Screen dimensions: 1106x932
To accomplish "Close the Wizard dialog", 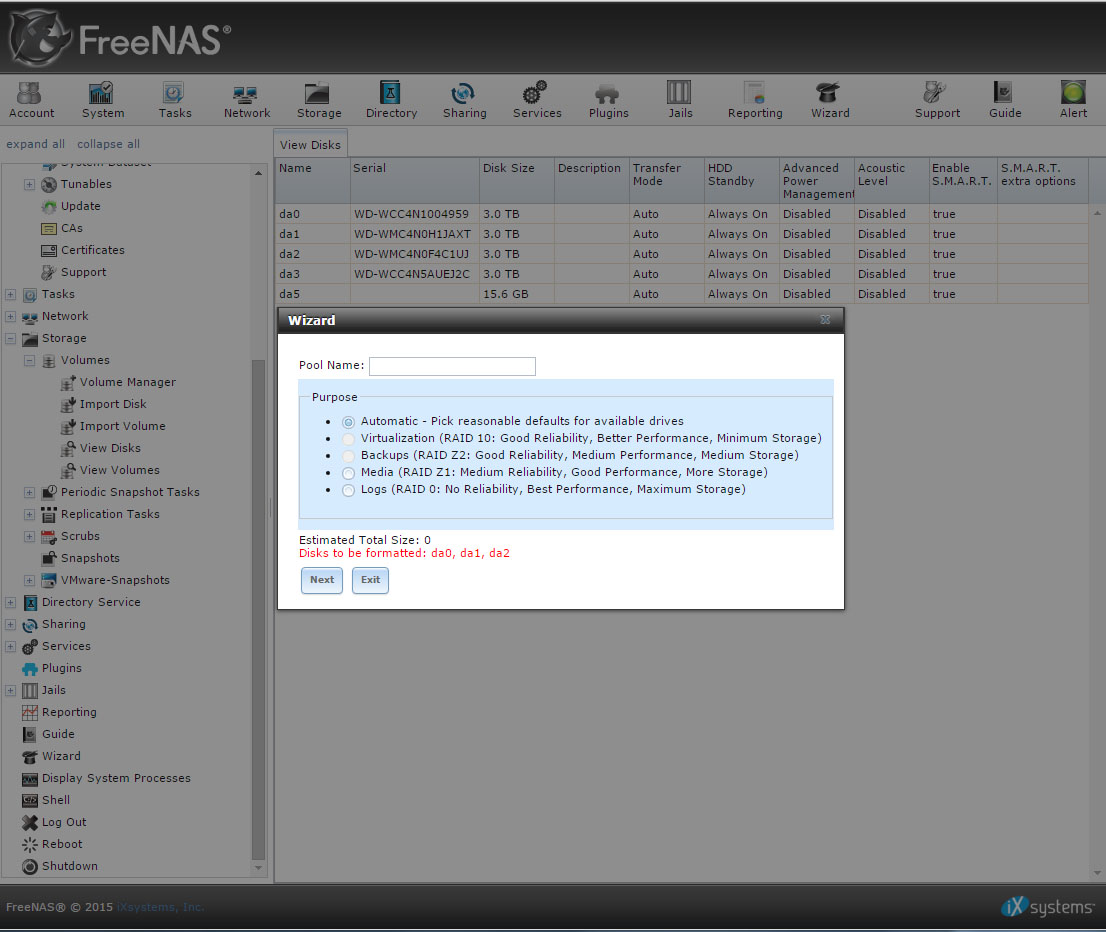I will pyautogui.click(x=825, y=320).
